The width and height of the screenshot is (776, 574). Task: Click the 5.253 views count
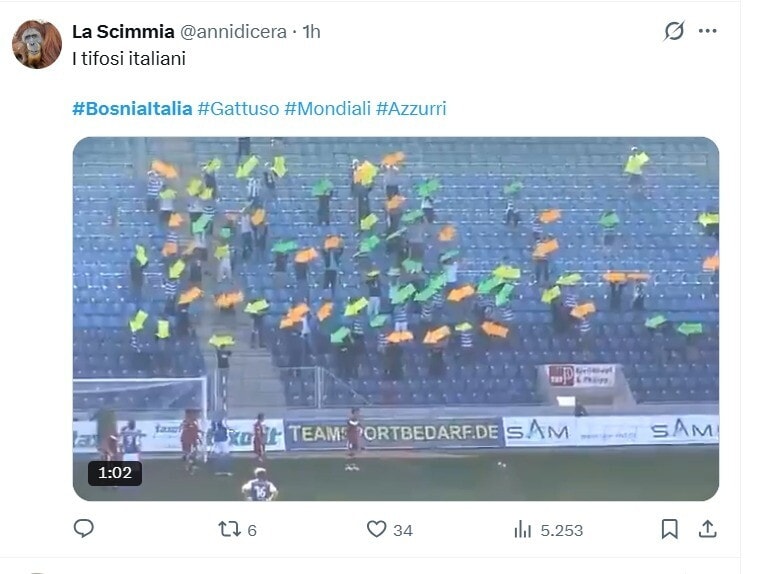click(561, 530)
